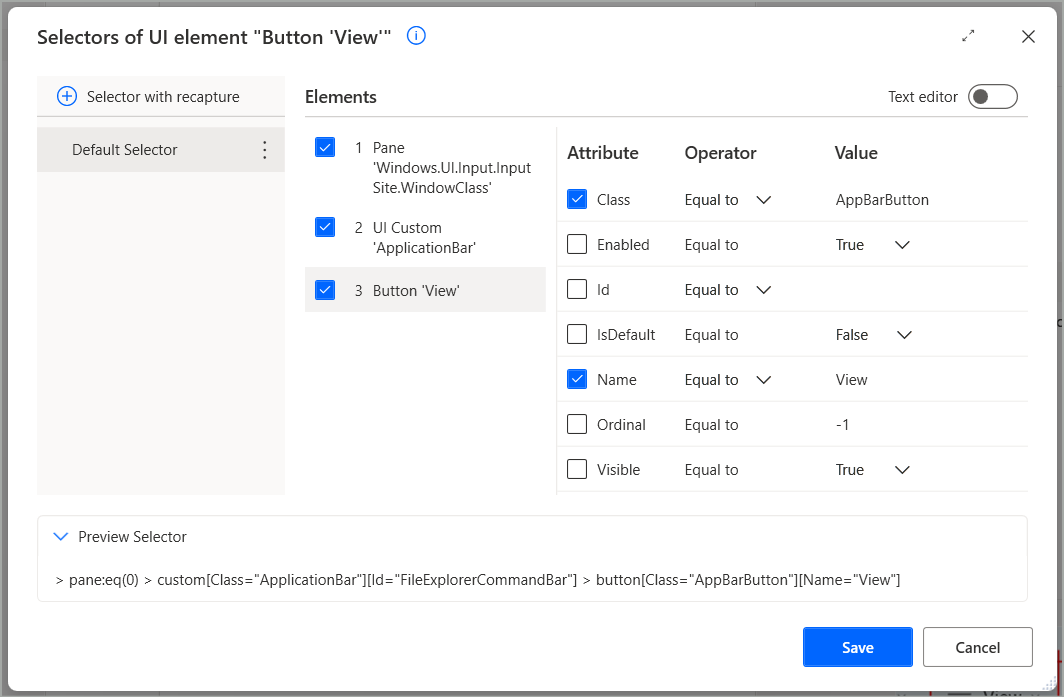Close the selectors dialog with X
The width and height of the screenshot is (1064, 697).
tap(1028, 37)
